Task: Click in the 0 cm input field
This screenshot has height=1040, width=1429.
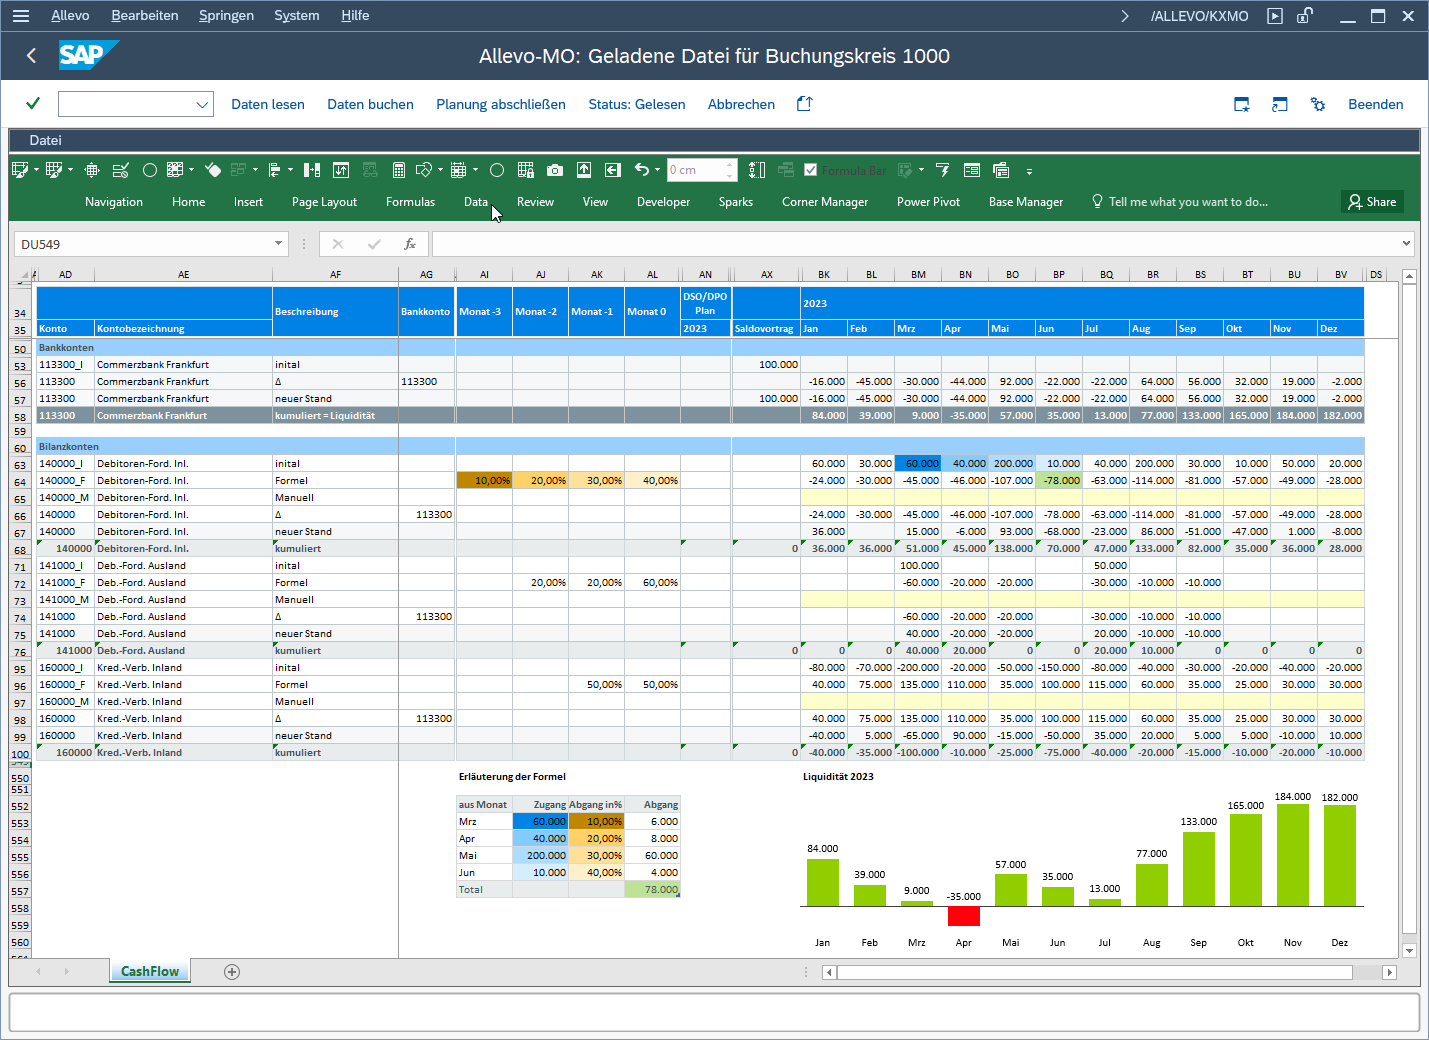Action: 696,170
